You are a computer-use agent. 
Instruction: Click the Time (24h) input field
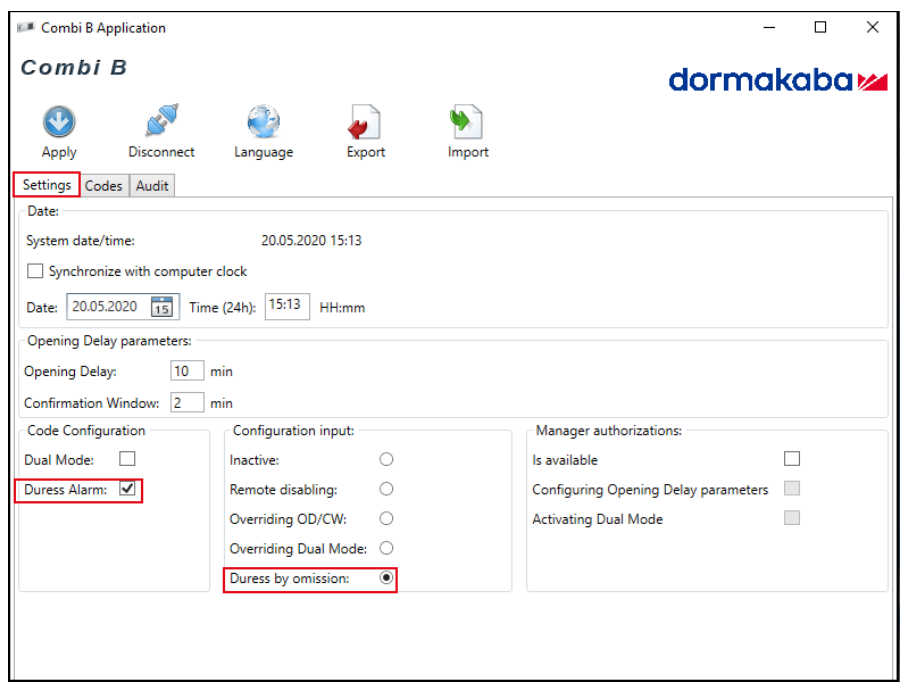click(x=287, y=306)
